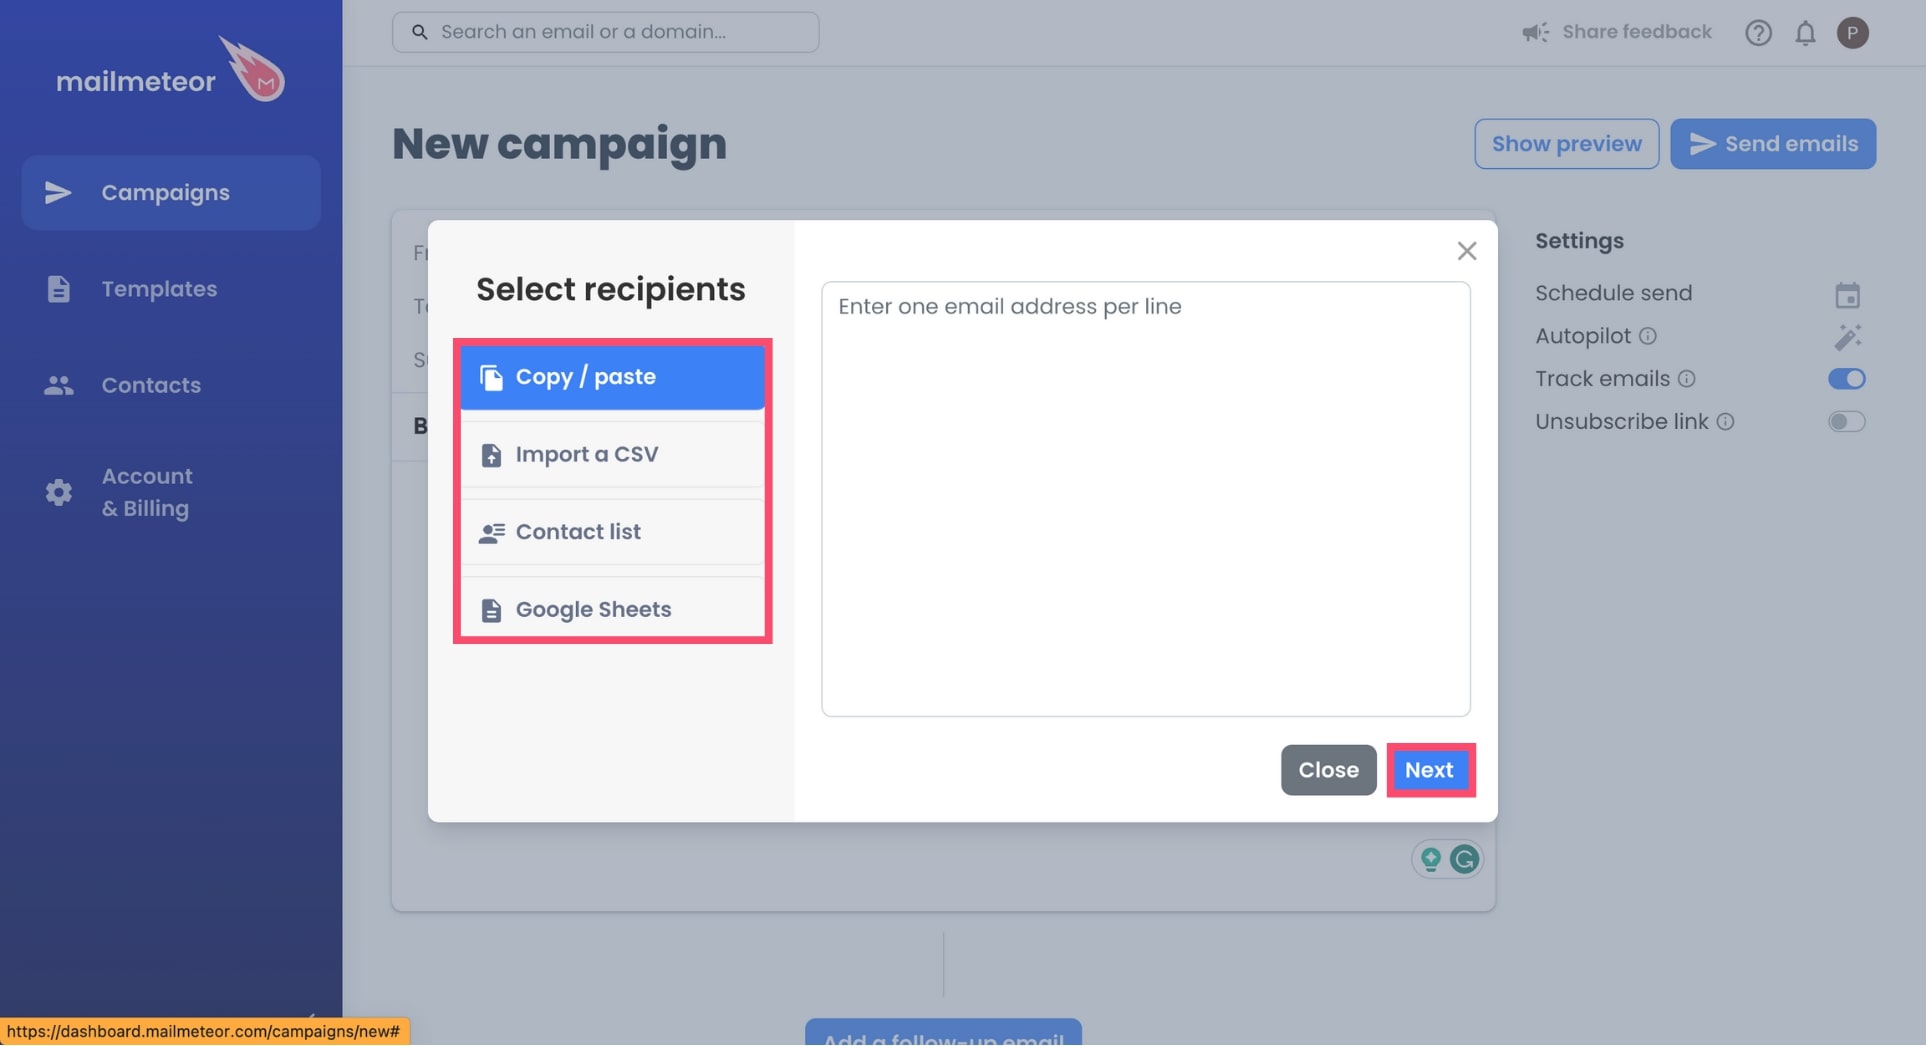Click the Autopilot magic wand icon
The height and width of the screenshot is (1046, 1926).
coord(1847,337)
